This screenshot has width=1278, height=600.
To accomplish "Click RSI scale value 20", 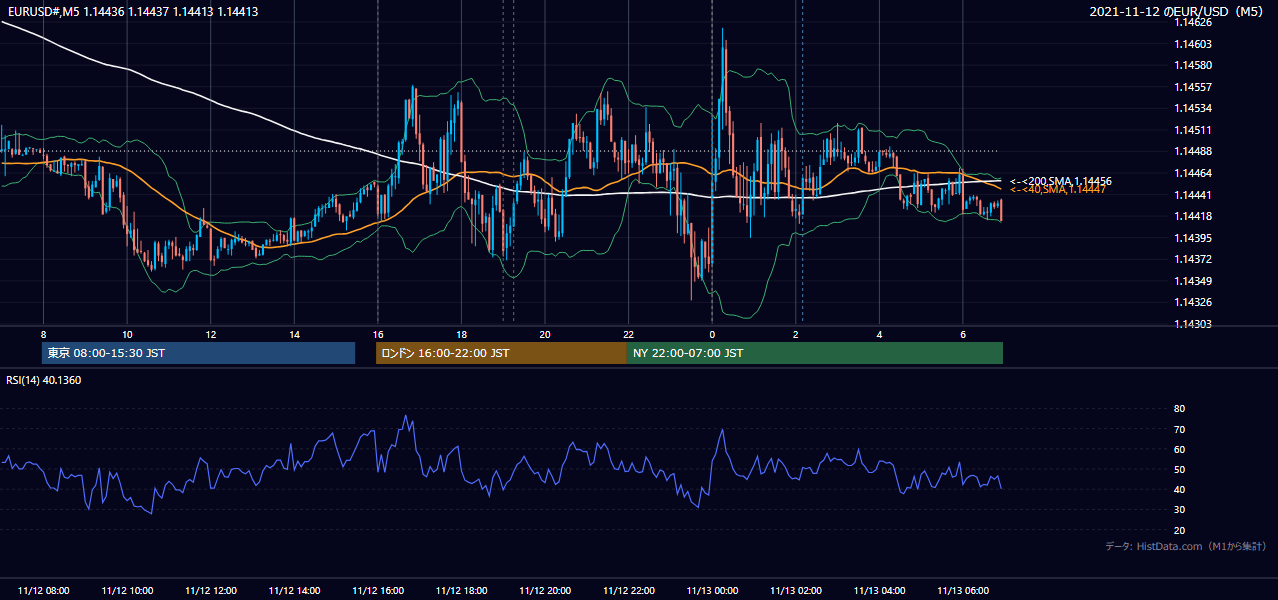I will tap(1179, 530).
